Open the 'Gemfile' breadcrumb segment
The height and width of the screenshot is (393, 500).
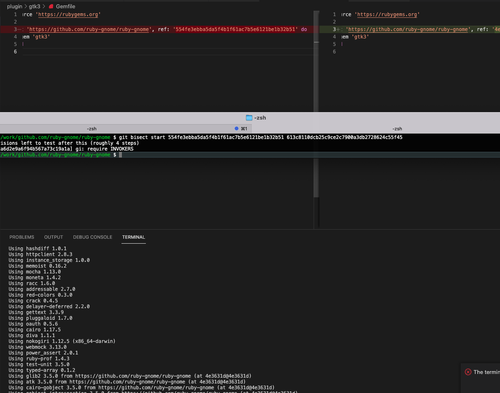tap(65, 6)
